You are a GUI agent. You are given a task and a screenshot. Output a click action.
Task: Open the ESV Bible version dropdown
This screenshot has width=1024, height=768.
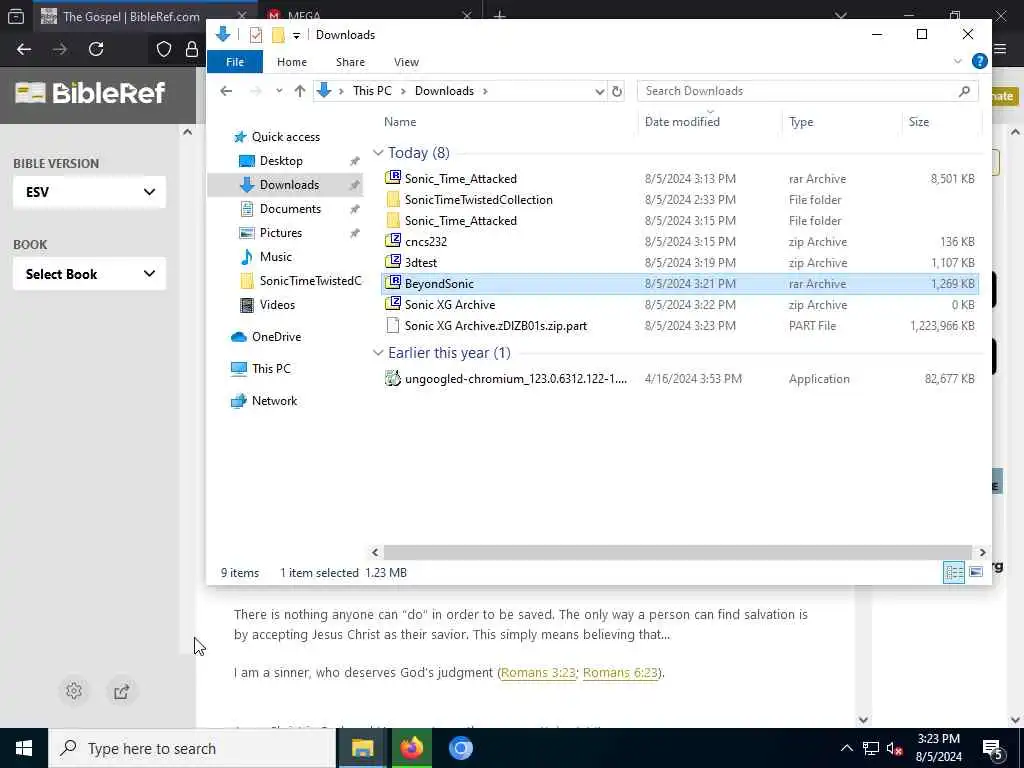(89, 192)
